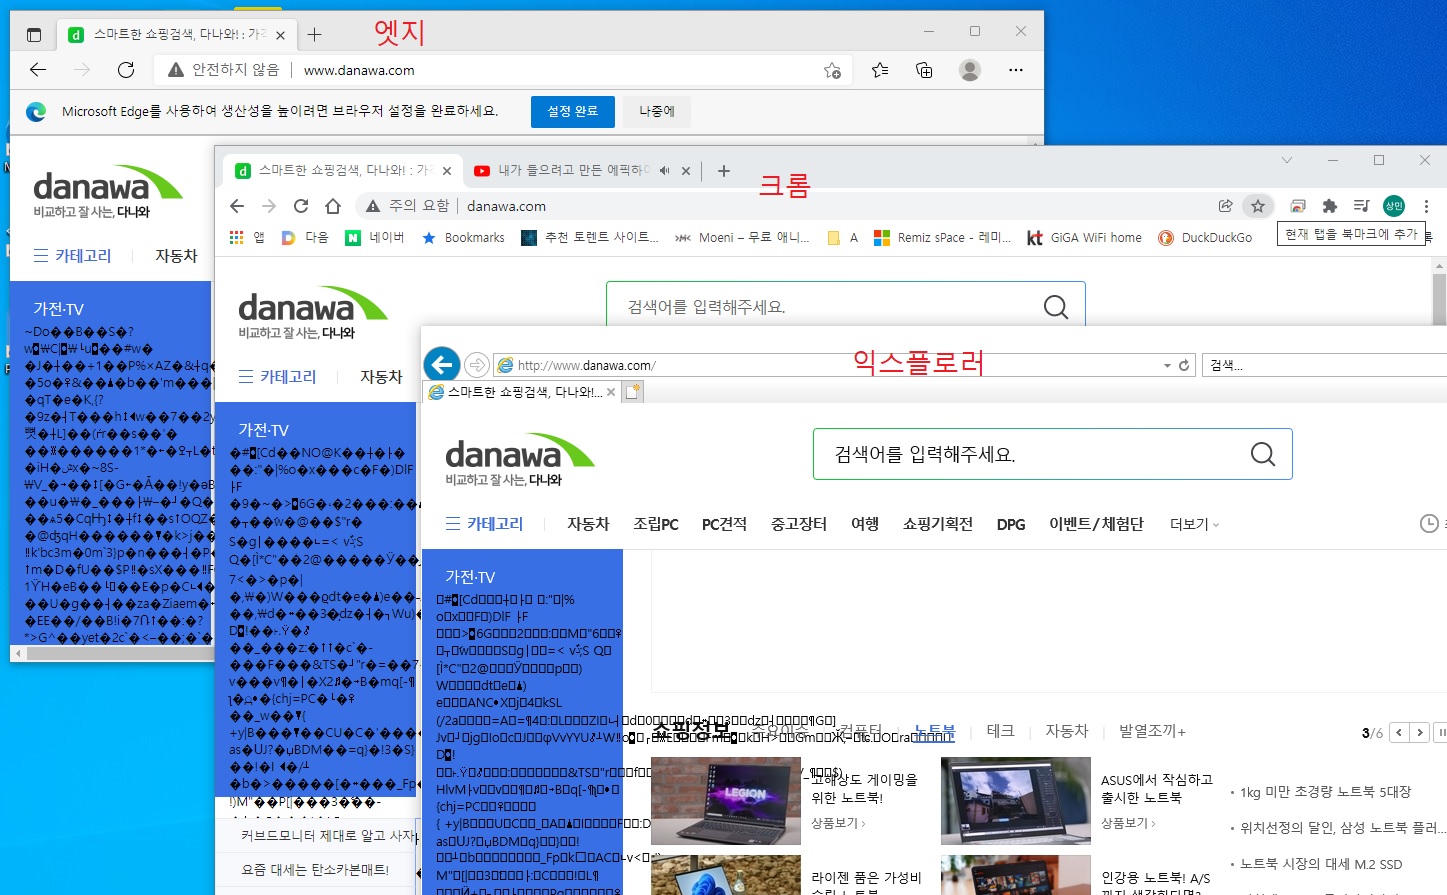Image resolution: width=1447 pixels, height=895 pixels.
Task: Open Chrome media control icon
Action: (1361, 206)
